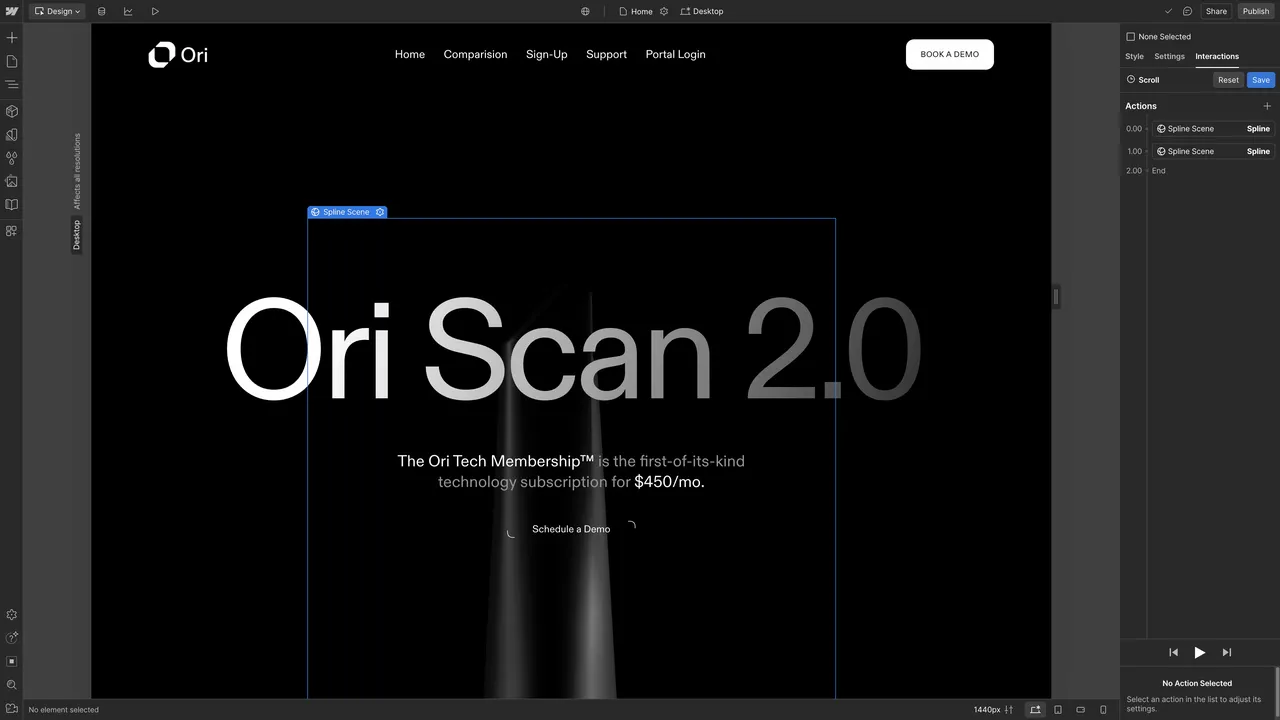Image resolution: width=1280 pixels, height=720 pixels.
Task: Click the globe locale icon
Action: click(585, 11)
